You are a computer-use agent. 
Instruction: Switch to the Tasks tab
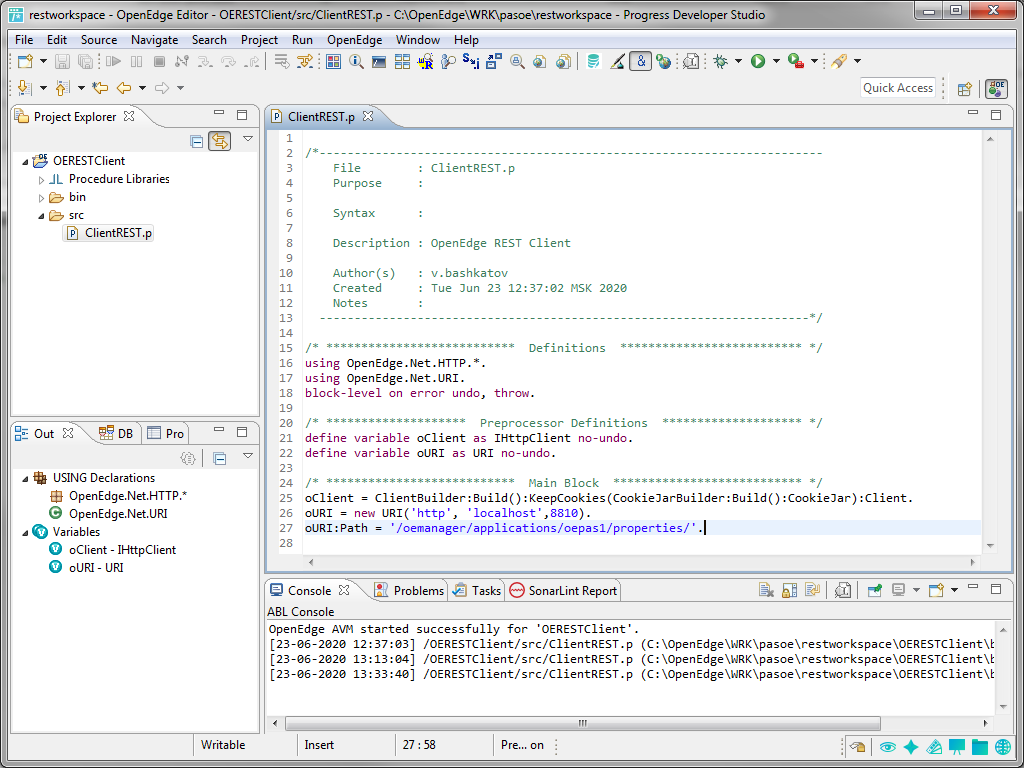coord(477,590)
